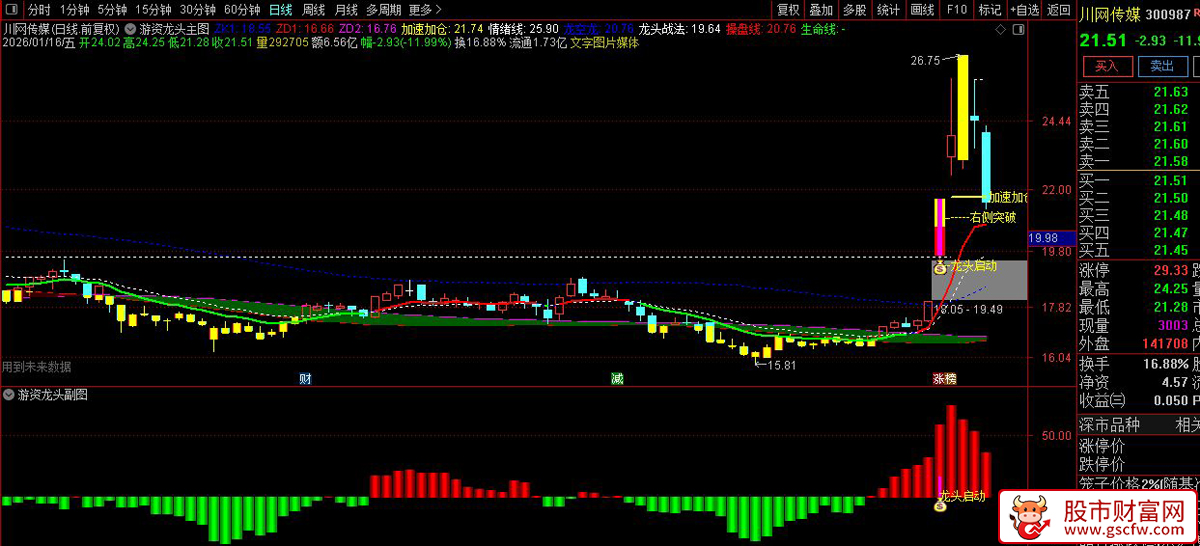Click the 龙头启动 label on main chart
The height and width of the screenshot is (546, 1200).
click(x=973, y=266)
